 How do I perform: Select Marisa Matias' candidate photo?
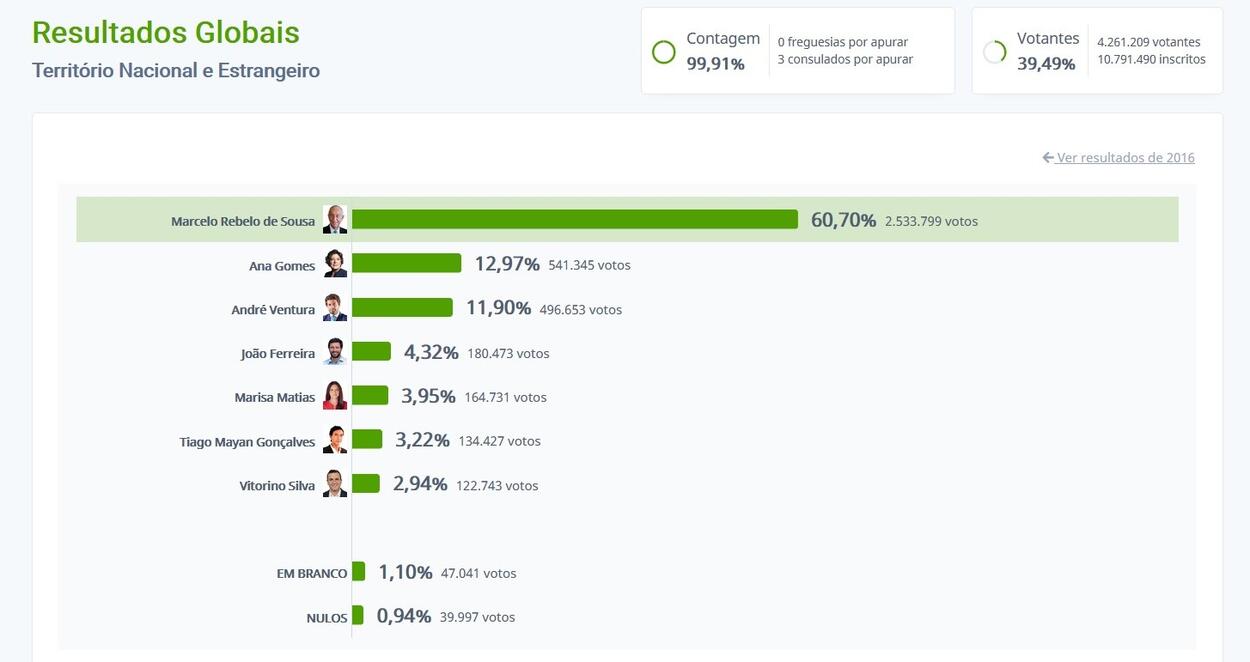tap(334, 394)
